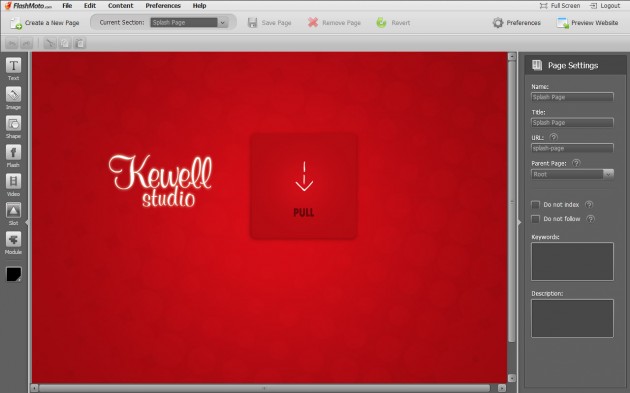
Task: Open the Help menu
Action: [x=199, y=6]
